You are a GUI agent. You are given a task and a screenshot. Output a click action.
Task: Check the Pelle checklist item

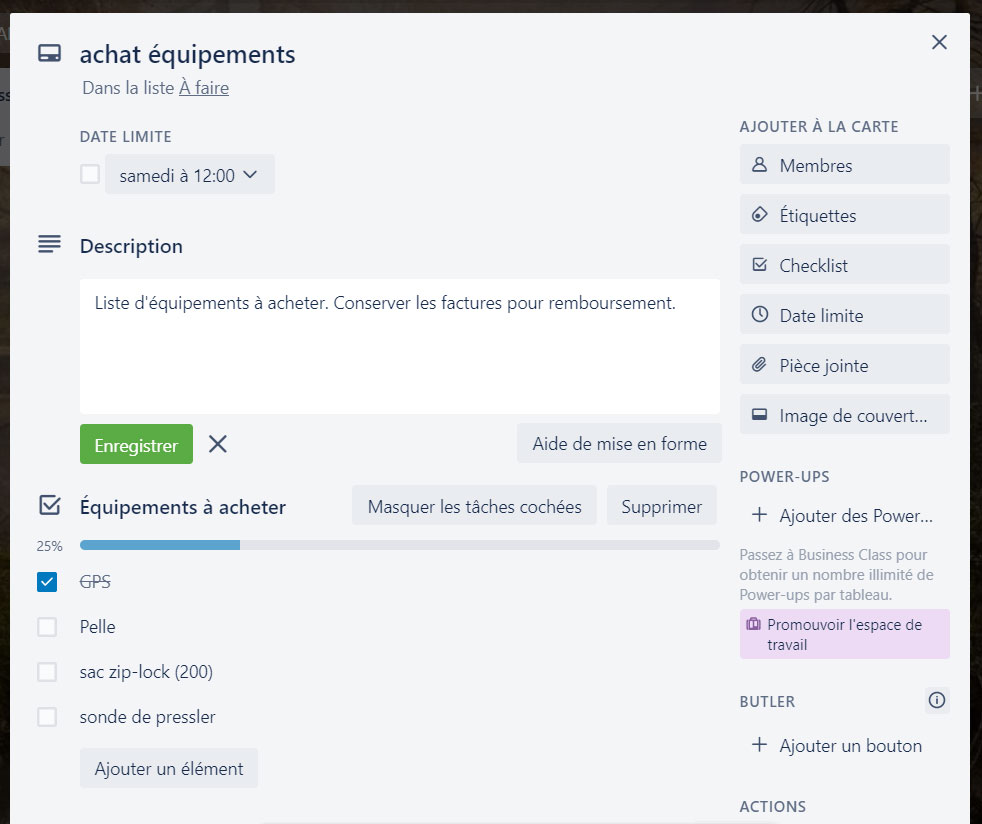pyautogui.click(x=47, y=627)
